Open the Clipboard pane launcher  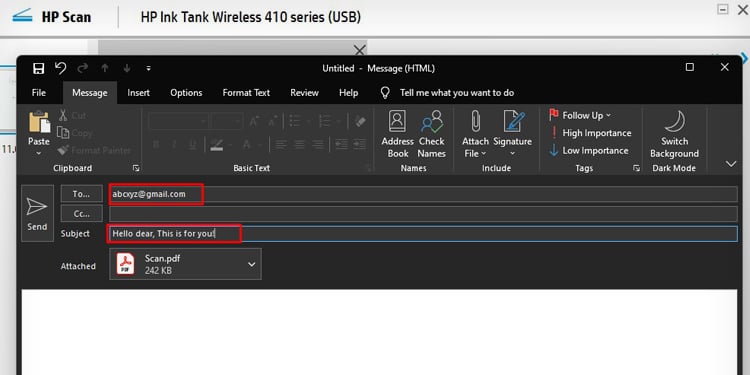136,168
